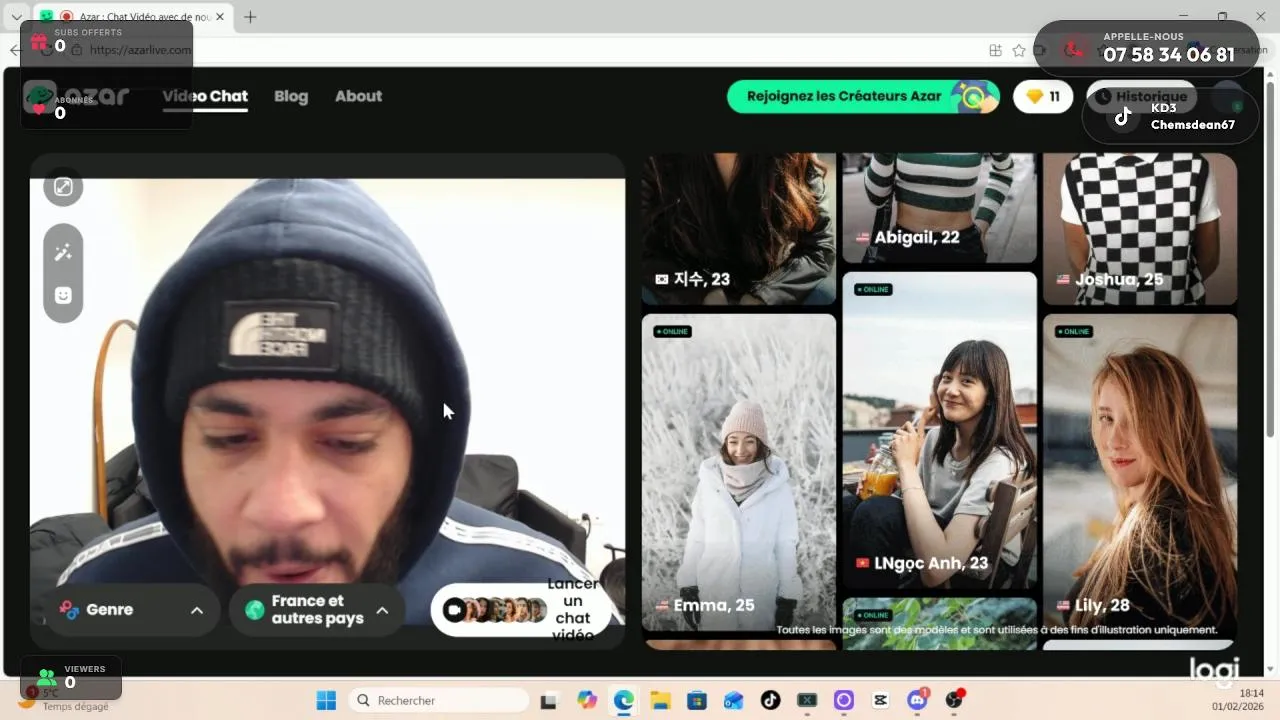Screen dimensions: 1280x720
Task: Click the ONLINE badge on Lily's card
Action: (x=1073, y=331)
